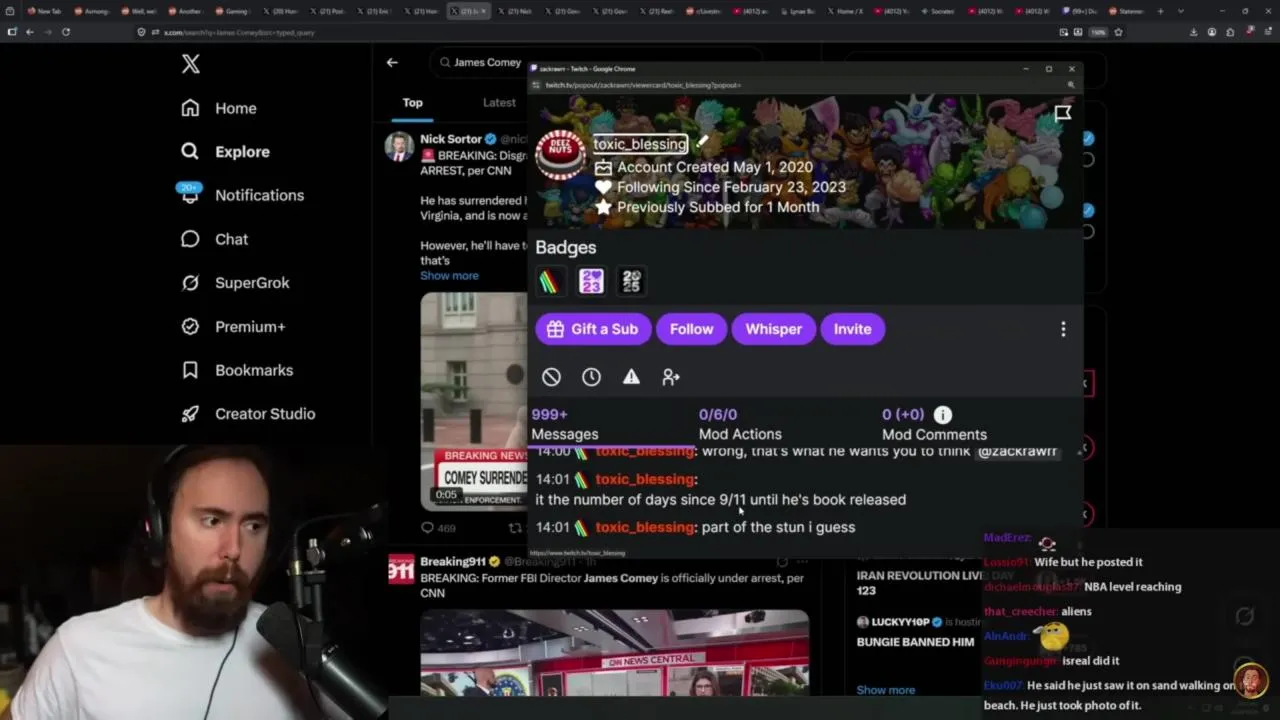Click Account Created calendar icon
Image resolution: width=1280 pixels, height=720 pixels.
pyautogui.click(x=603, y=168)
